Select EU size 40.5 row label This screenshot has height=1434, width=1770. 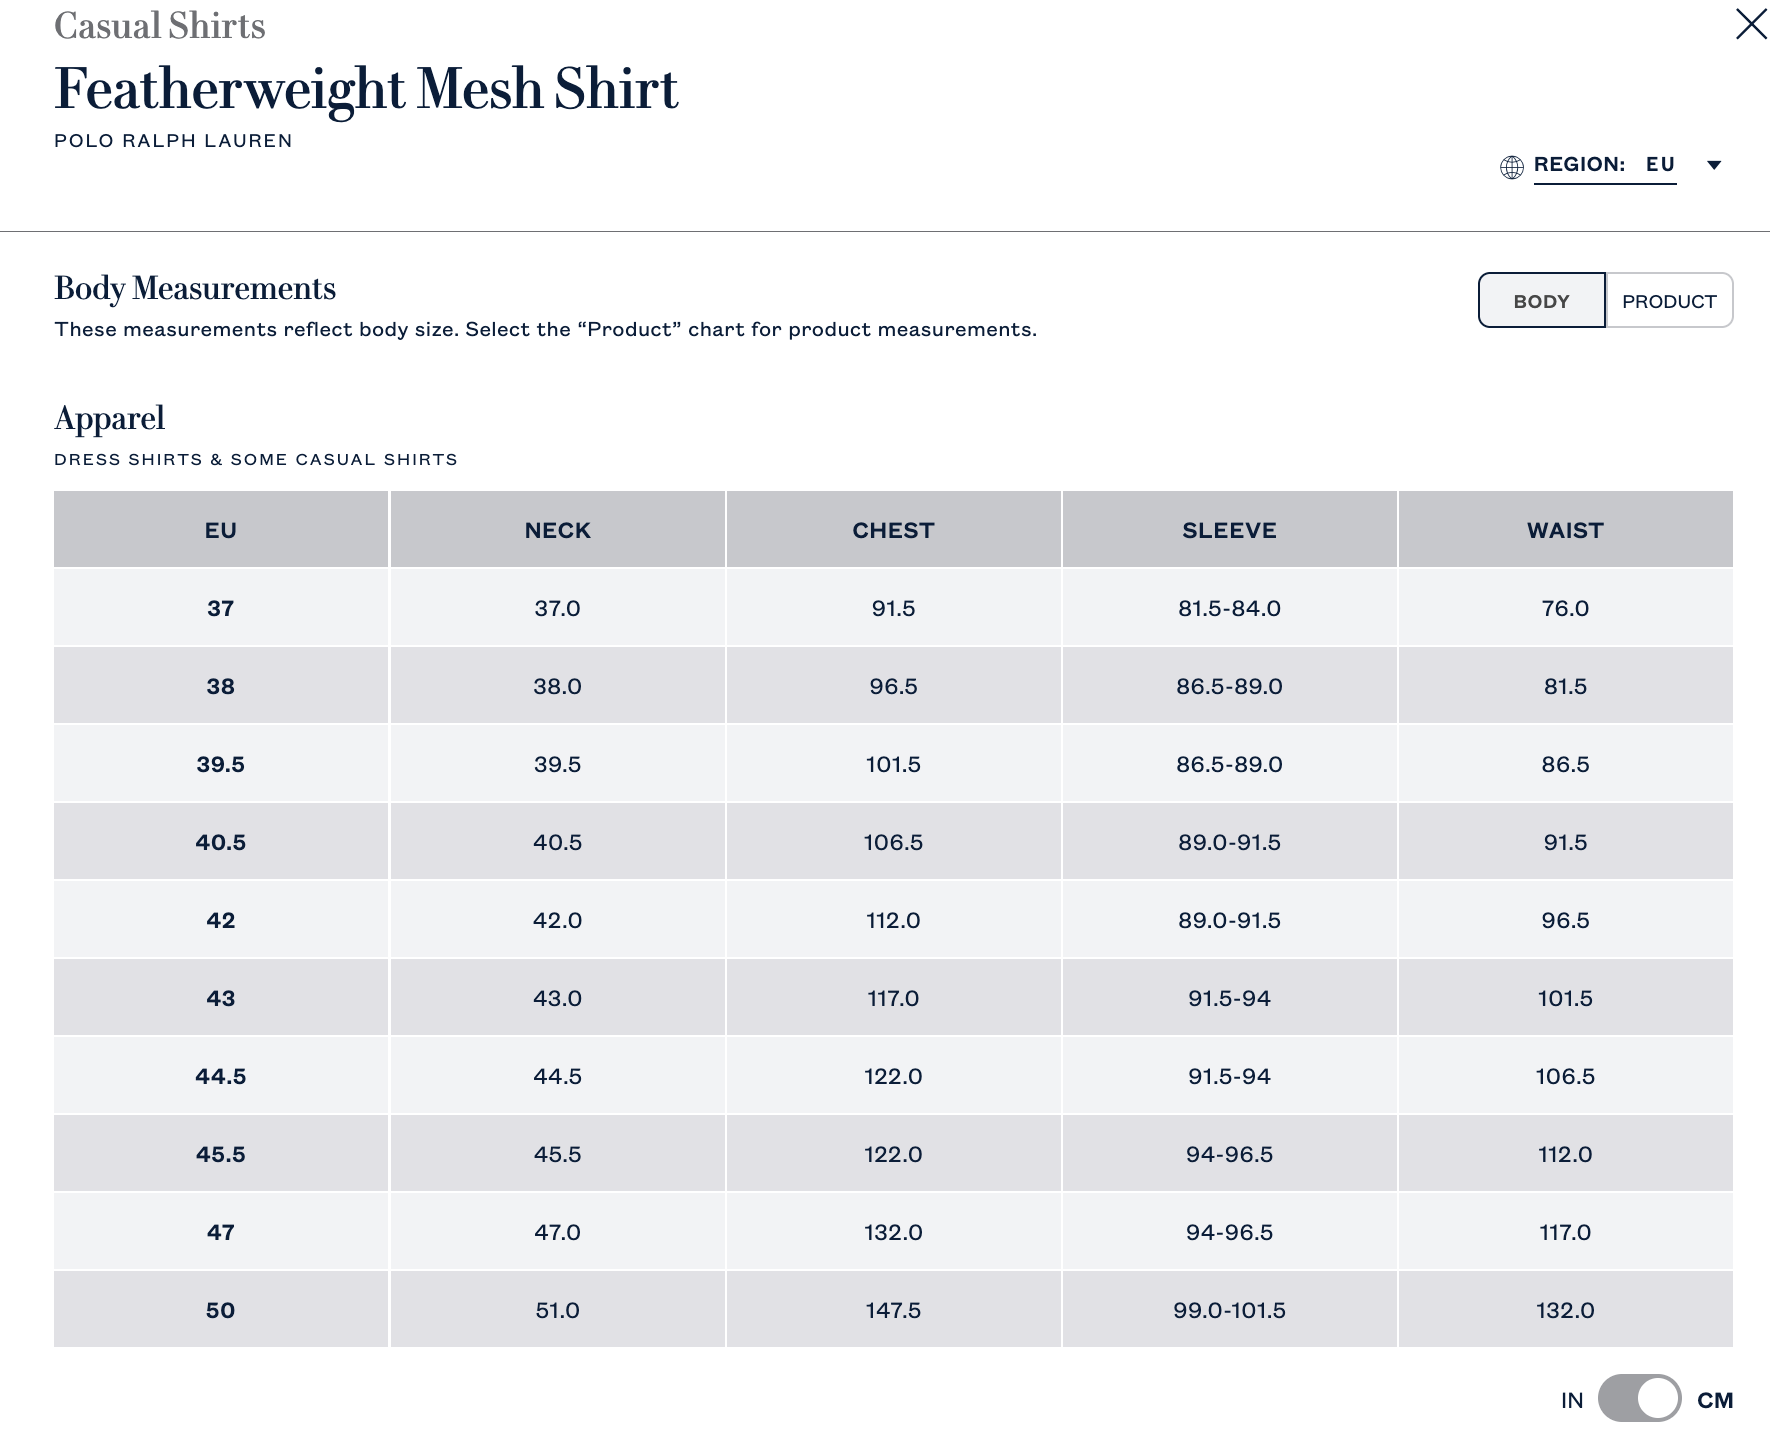[x=221, y=842]
